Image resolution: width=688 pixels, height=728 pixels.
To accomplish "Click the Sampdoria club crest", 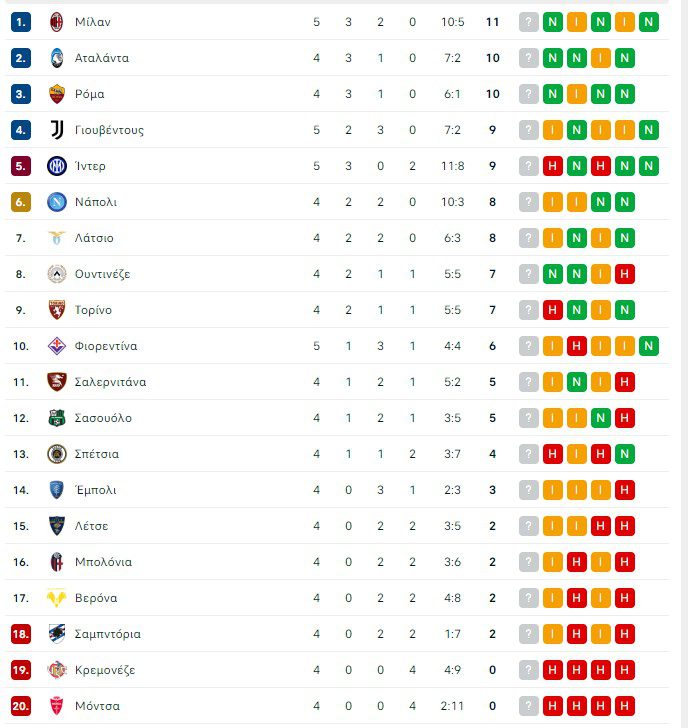I will [x=57, y=634].
